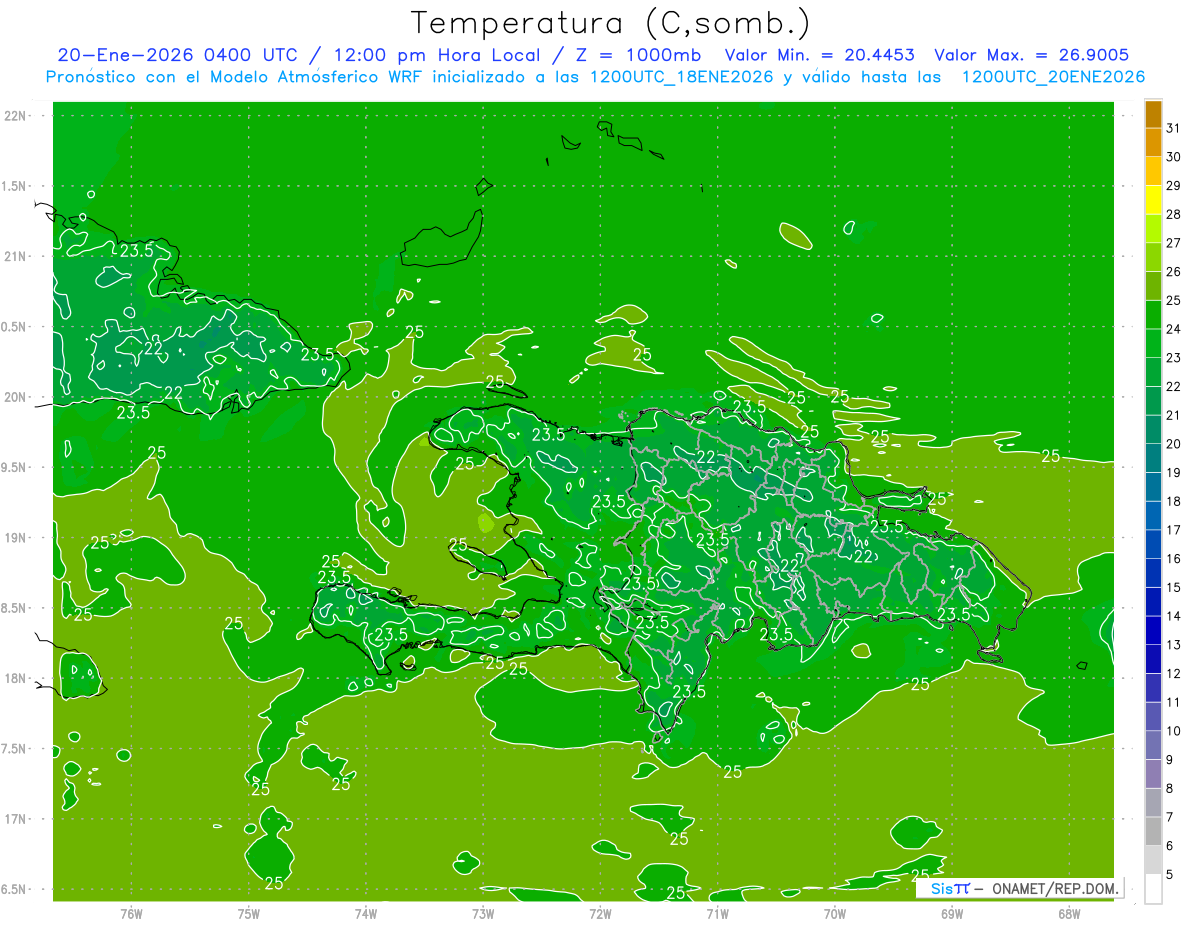Click the color scale label '31'
The height and width of the screenshot is (927, 1200).
point(1174,128)
